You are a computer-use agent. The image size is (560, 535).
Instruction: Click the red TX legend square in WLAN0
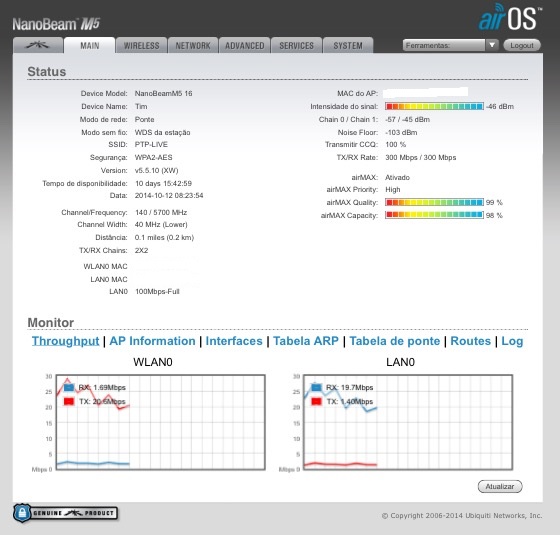(69, 401)
